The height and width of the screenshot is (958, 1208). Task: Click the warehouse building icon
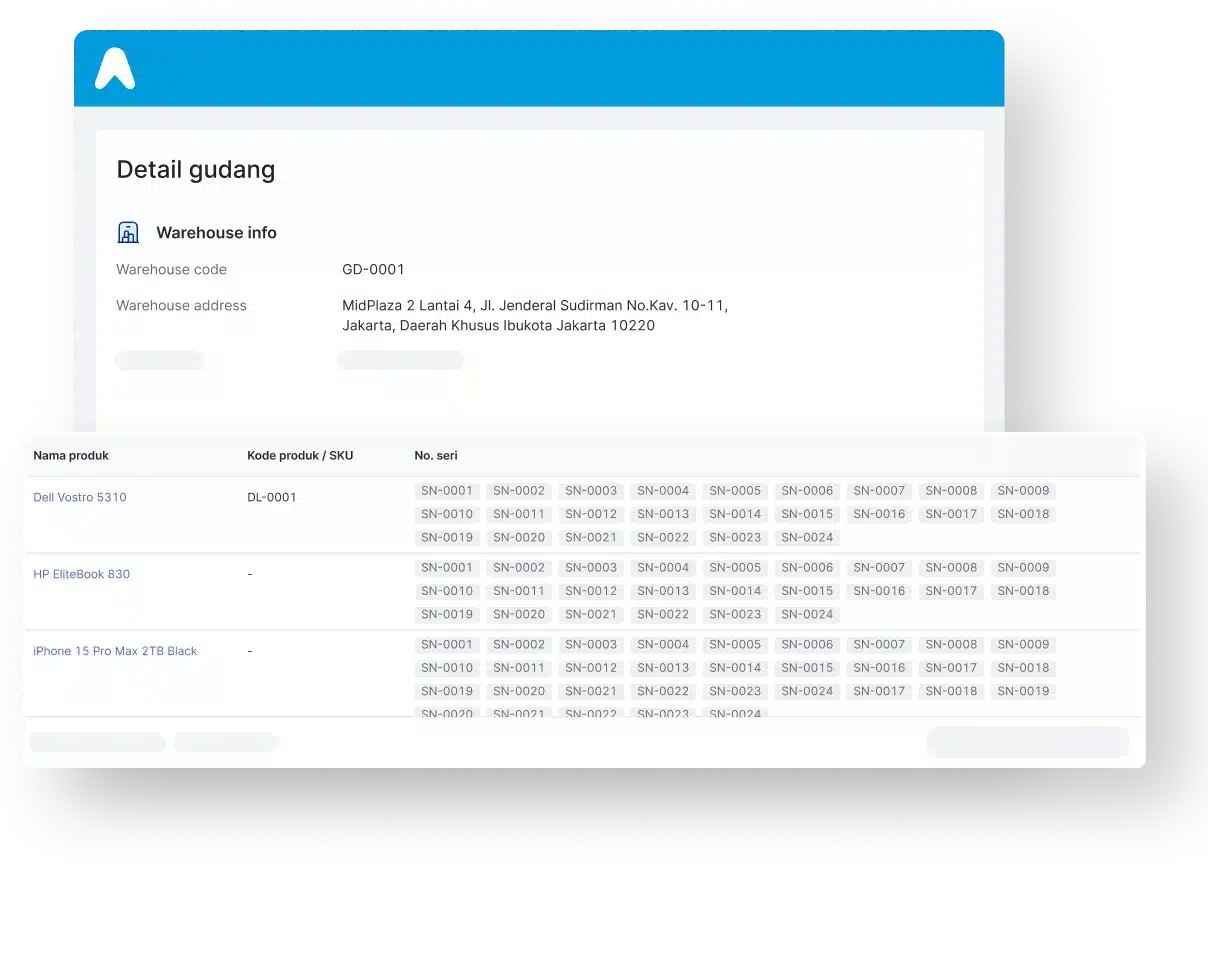click(x=128, y=233)
